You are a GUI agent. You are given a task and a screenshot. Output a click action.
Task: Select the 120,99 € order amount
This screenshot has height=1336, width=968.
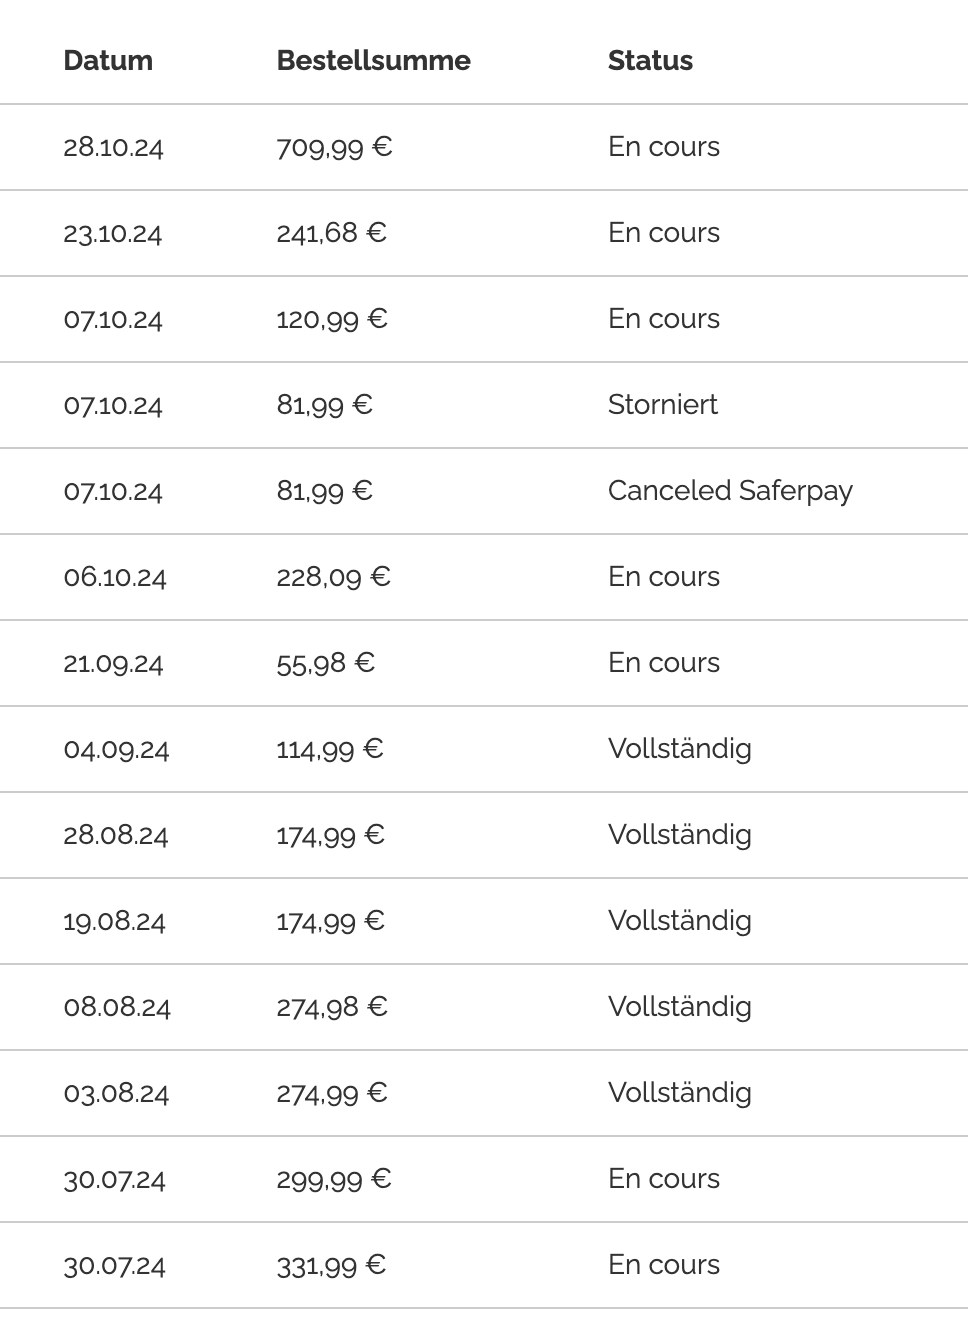coord(332,319)
